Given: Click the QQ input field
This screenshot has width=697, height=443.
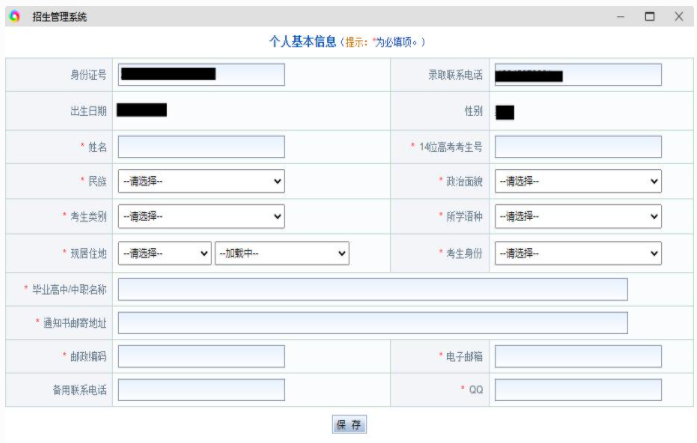Looking at the screenshot, I should click(x=578, y=390).
